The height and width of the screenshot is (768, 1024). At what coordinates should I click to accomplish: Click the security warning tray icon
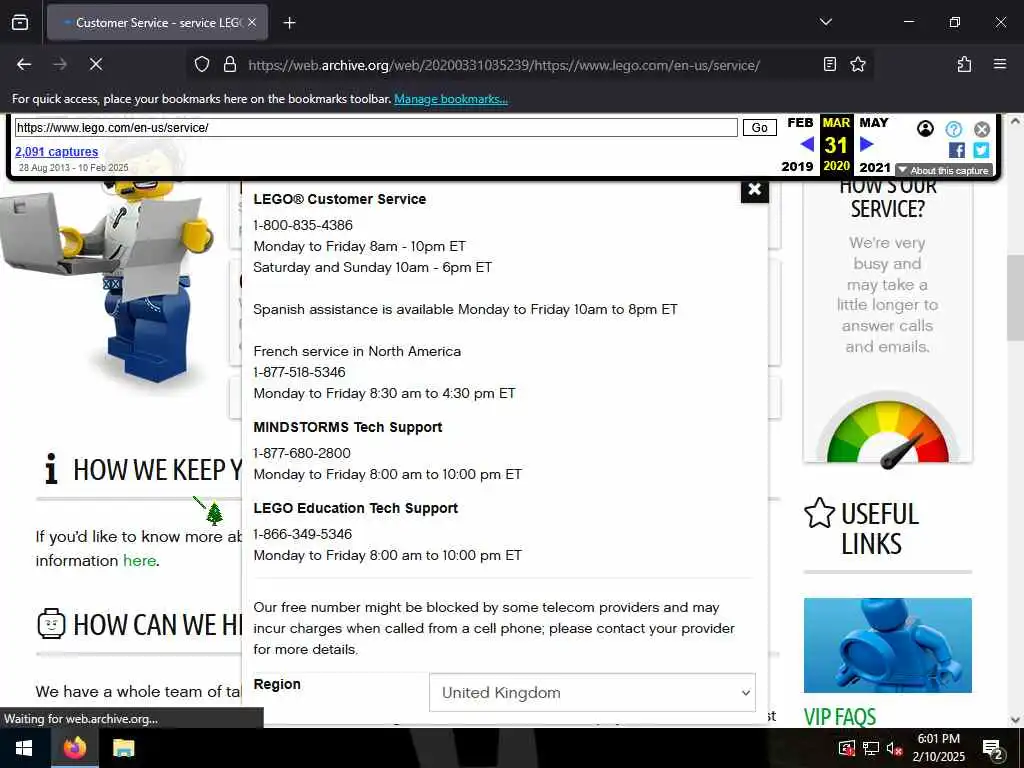846,748
